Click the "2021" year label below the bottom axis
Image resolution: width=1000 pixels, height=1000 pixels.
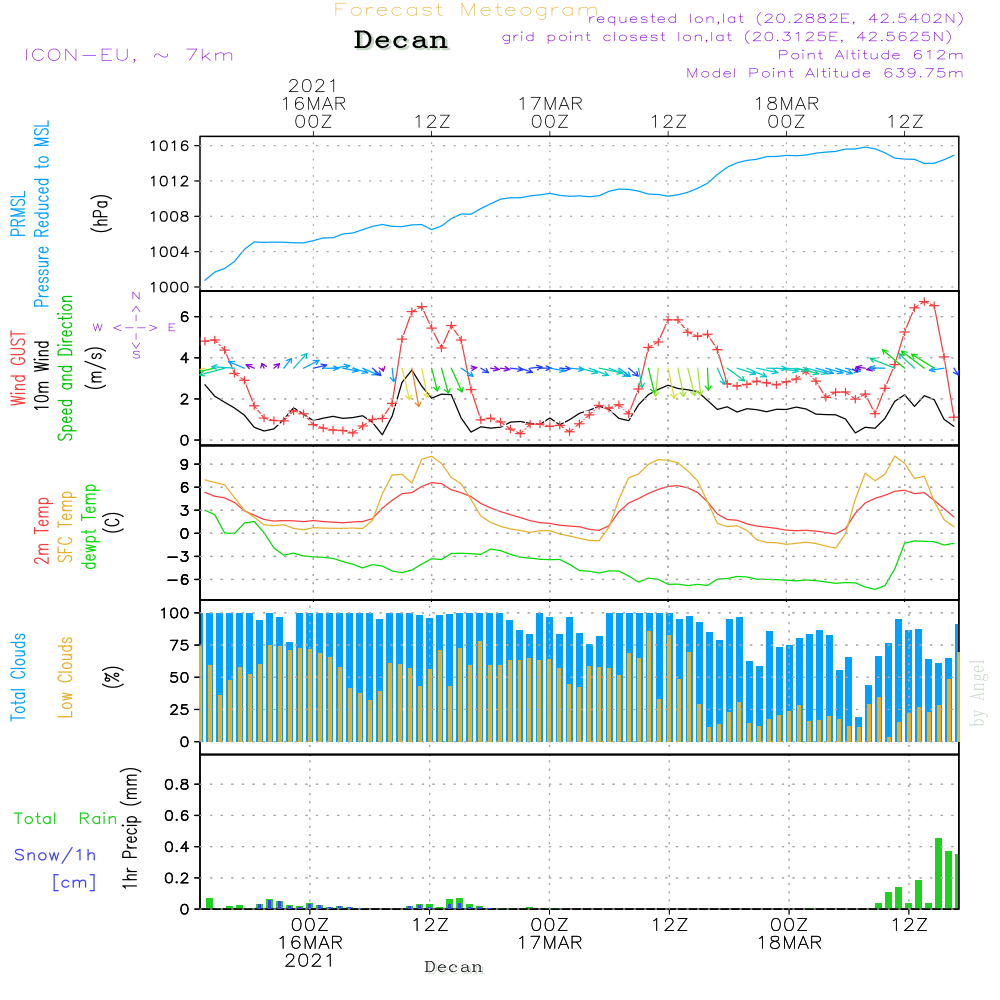pyautogui.click(x=310, y=960)
